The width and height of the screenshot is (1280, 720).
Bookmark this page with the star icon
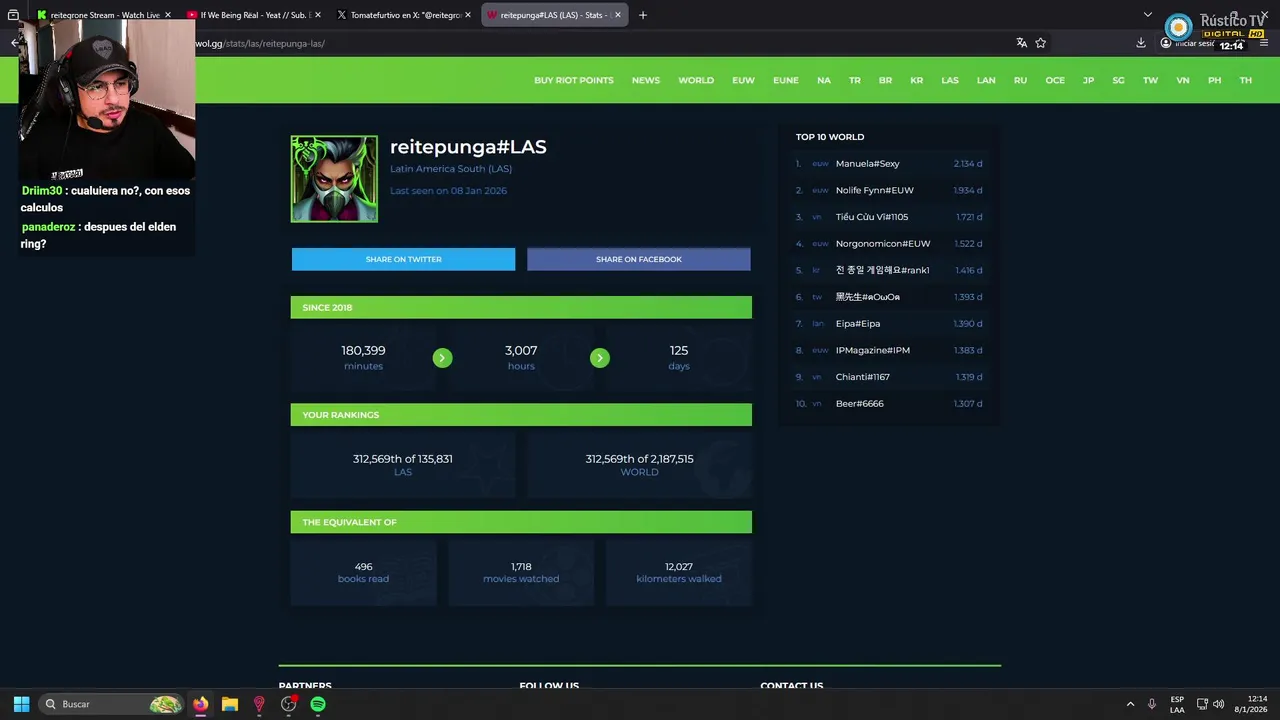(x=1041, y=43)
